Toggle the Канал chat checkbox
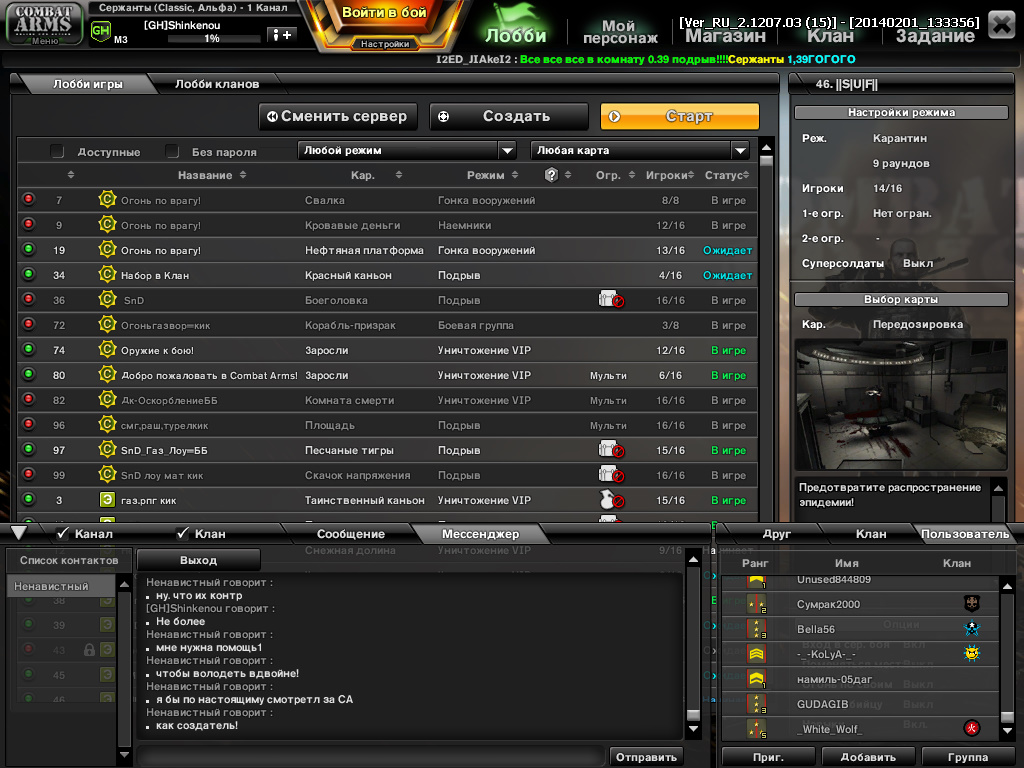Viewport: 1024px width, 768px height. coord(63,534)
